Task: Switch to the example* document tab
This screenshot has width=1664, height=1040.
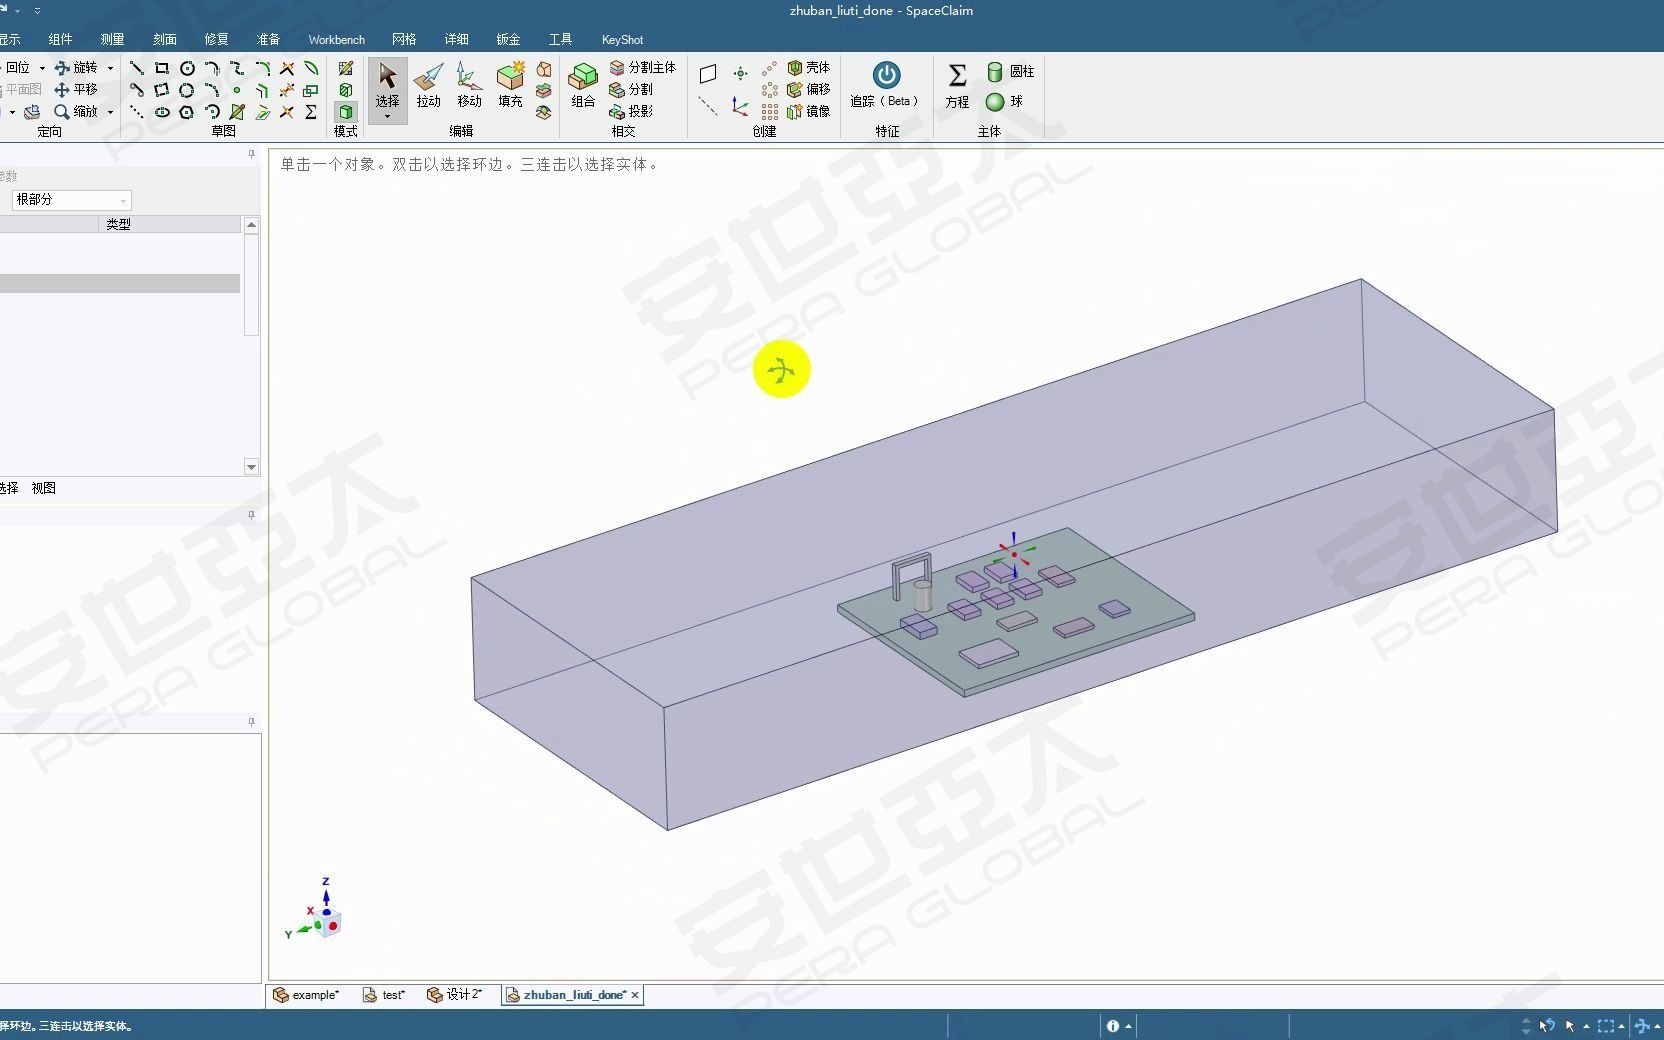Action: [306, 995]
